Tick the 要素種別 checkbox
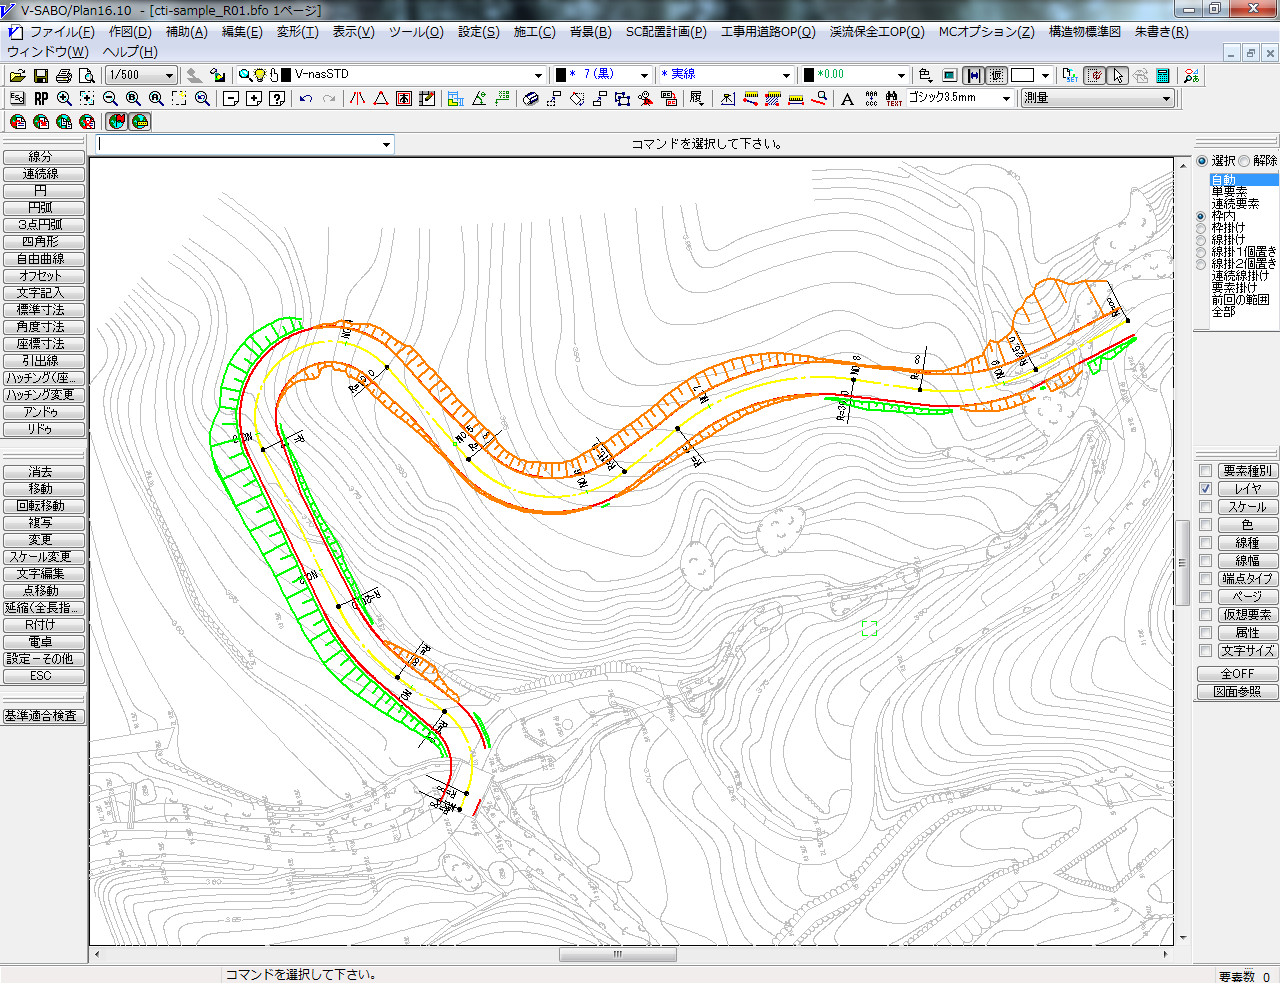Viewport: 1280px width, 984px height. tap(1206, 470)
